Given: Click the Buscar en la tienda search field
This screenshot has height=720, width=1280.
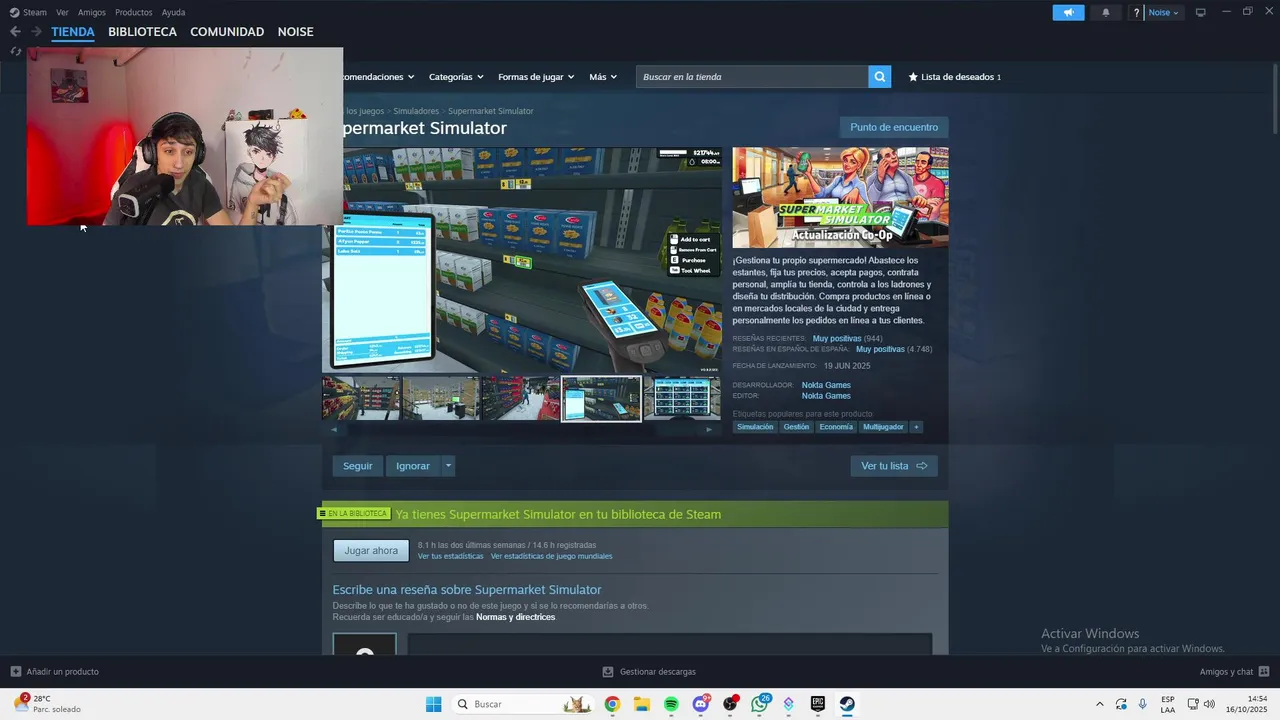Looking at the screenshot, I should click(752, 77).
